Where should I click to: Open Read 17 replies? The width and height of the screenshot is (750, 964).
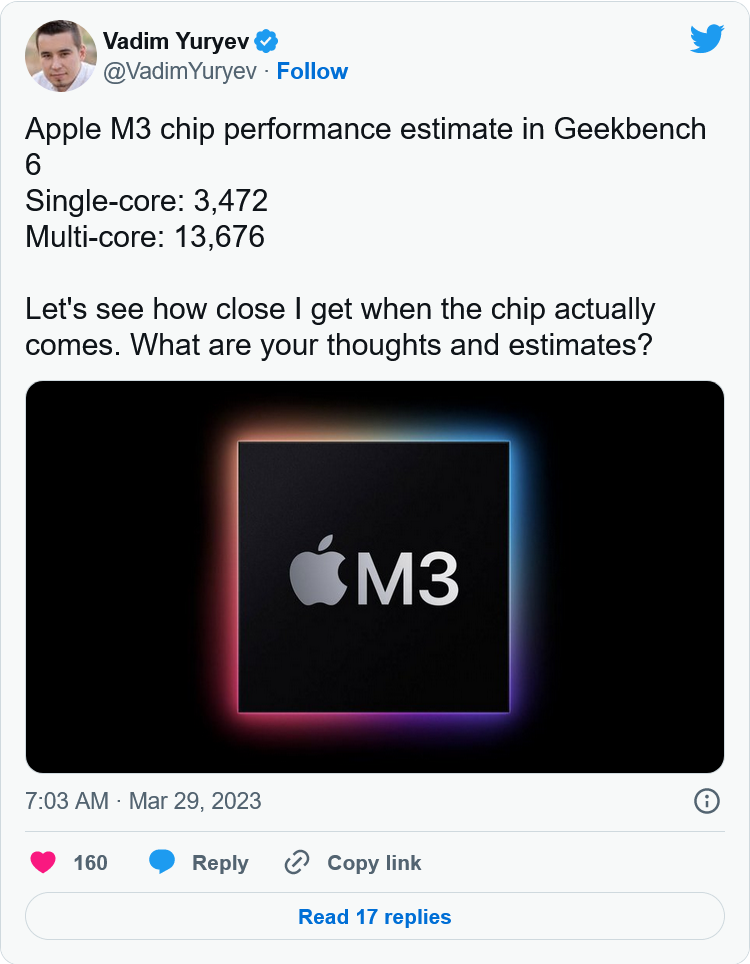[x=375, y=917]
